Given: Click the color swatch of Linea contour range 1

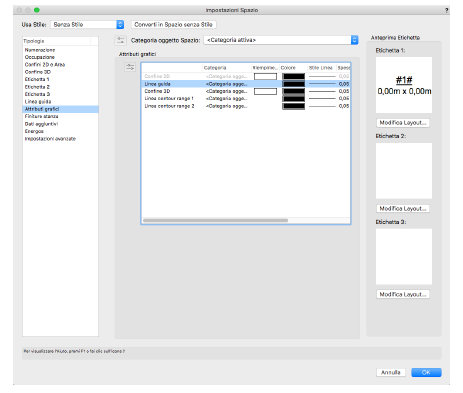Looking at the screenshot, I should click(x=293, y=99).
